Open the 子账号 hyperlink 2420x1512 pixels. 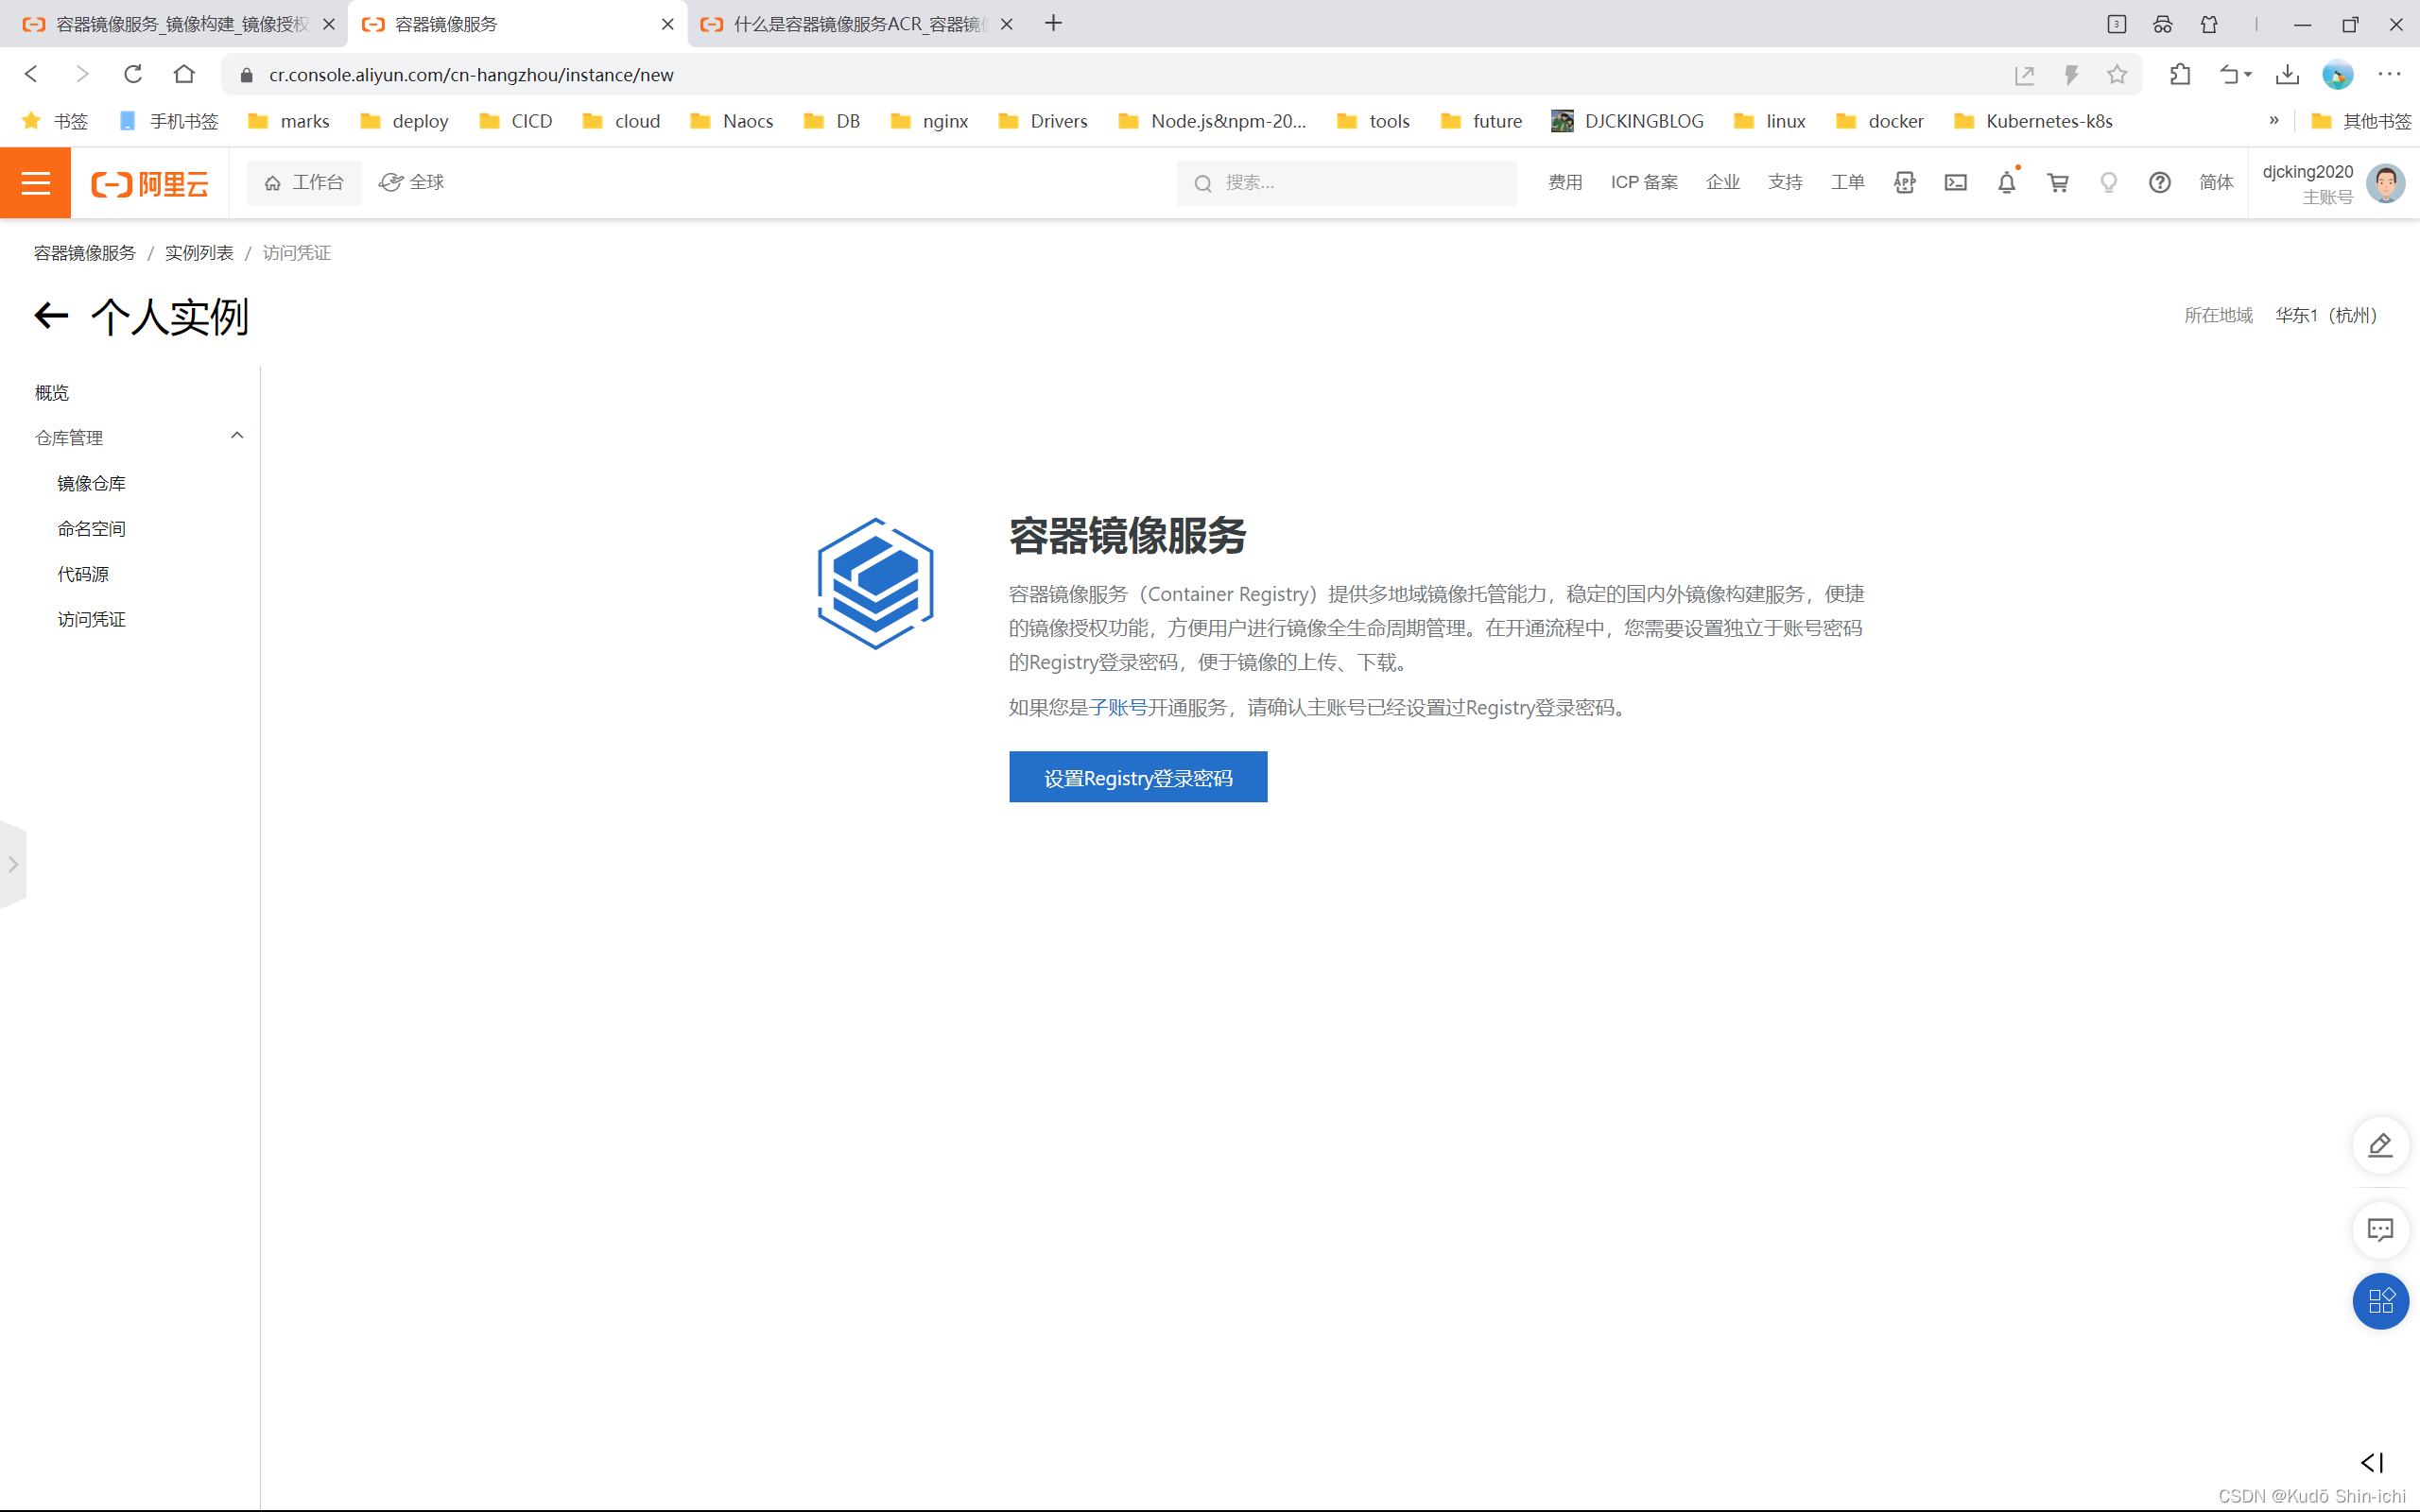pyautogui.click(x=1118, y=707)
